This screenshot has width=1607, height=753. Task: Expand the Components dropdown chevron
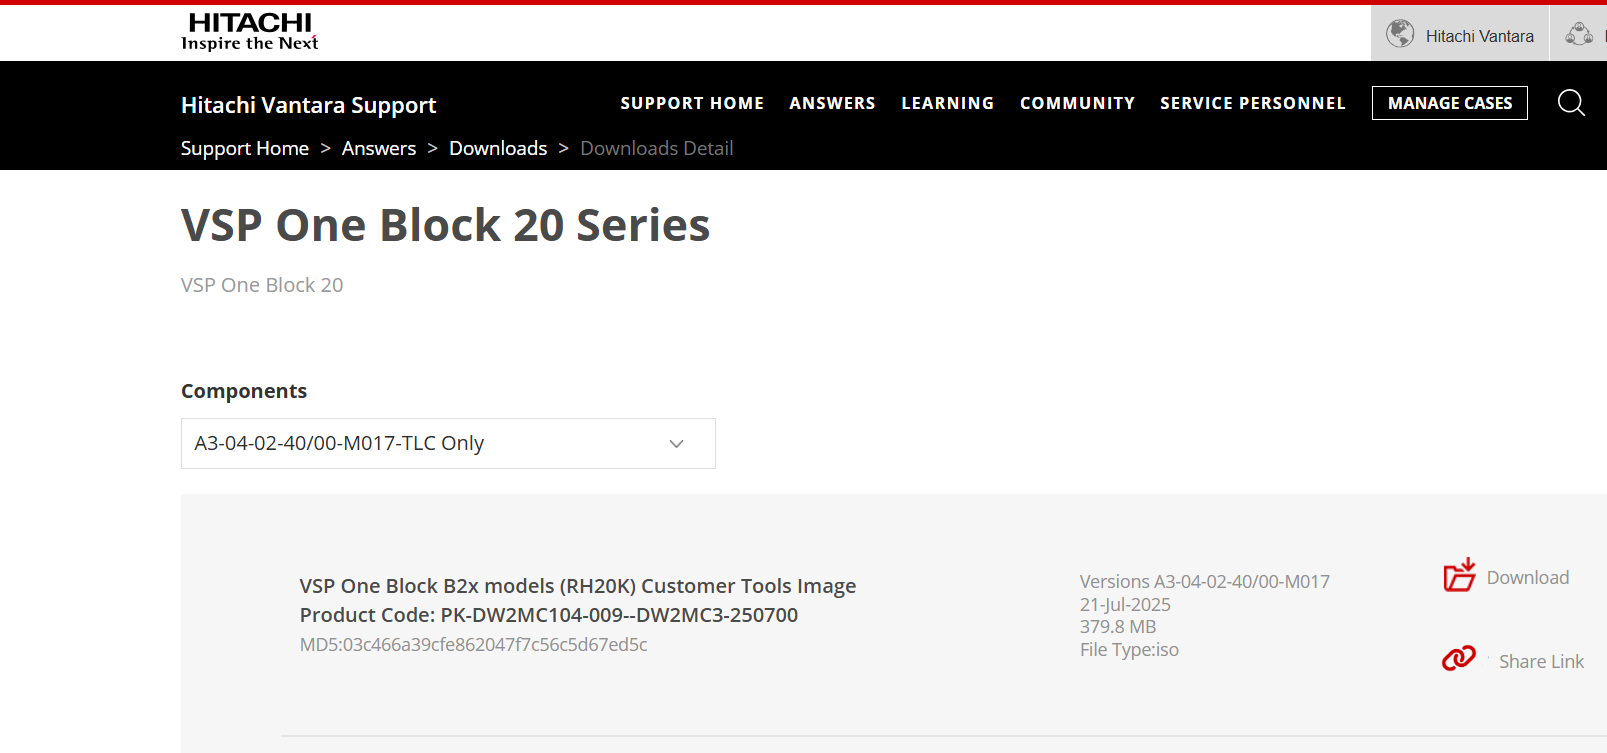pyautogui.click(x=676, y=444)
